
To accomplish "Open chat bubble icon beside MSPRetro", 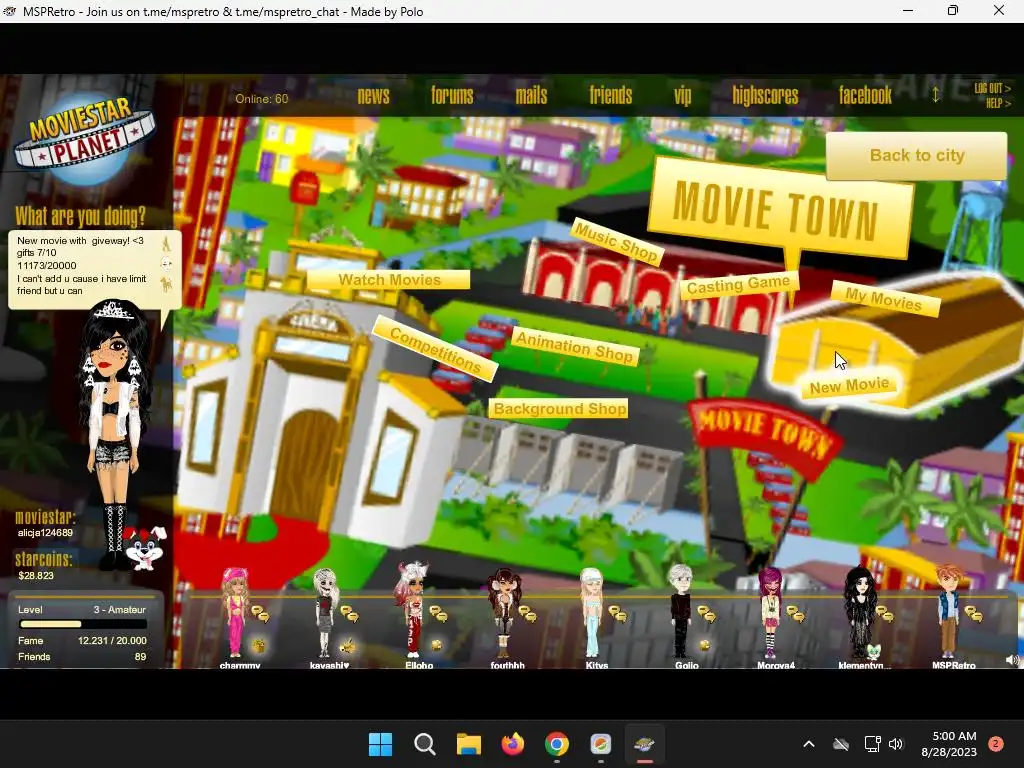I will (974, 614).
